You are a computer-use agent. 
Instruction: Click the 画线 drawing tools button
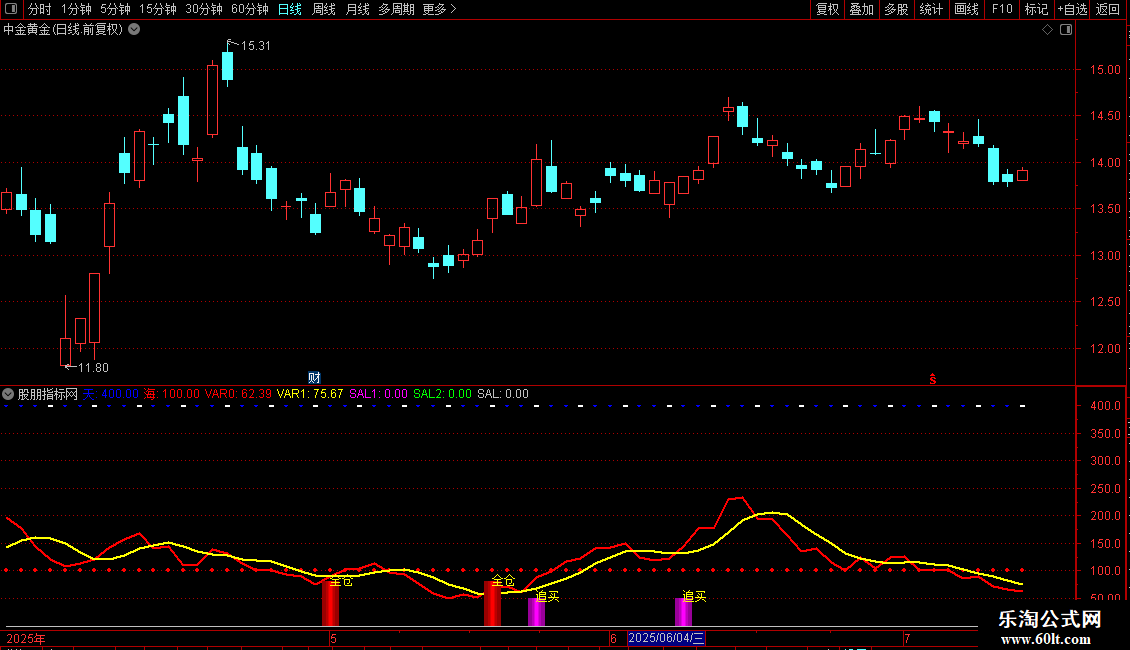[966, 9]
